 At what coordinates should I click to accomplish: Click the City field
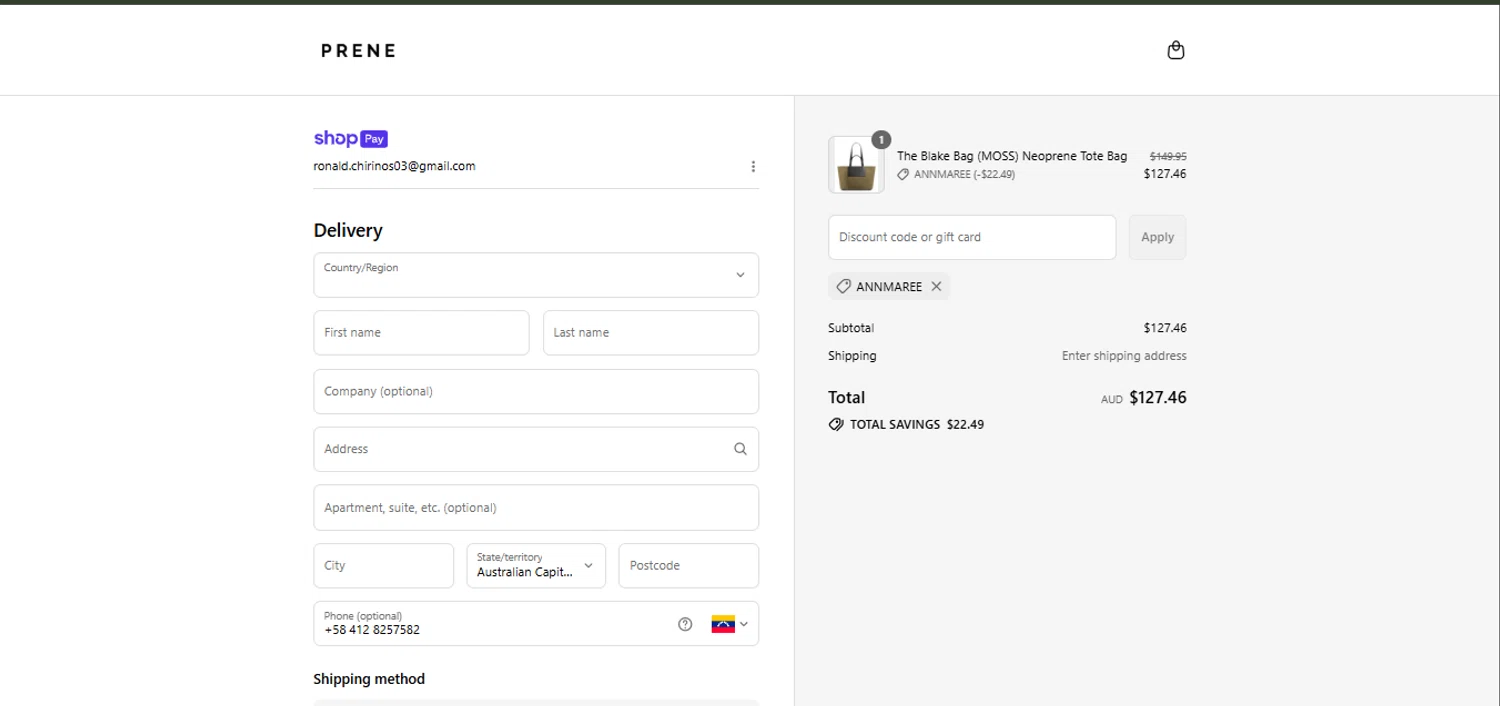[x=383, y=566]
